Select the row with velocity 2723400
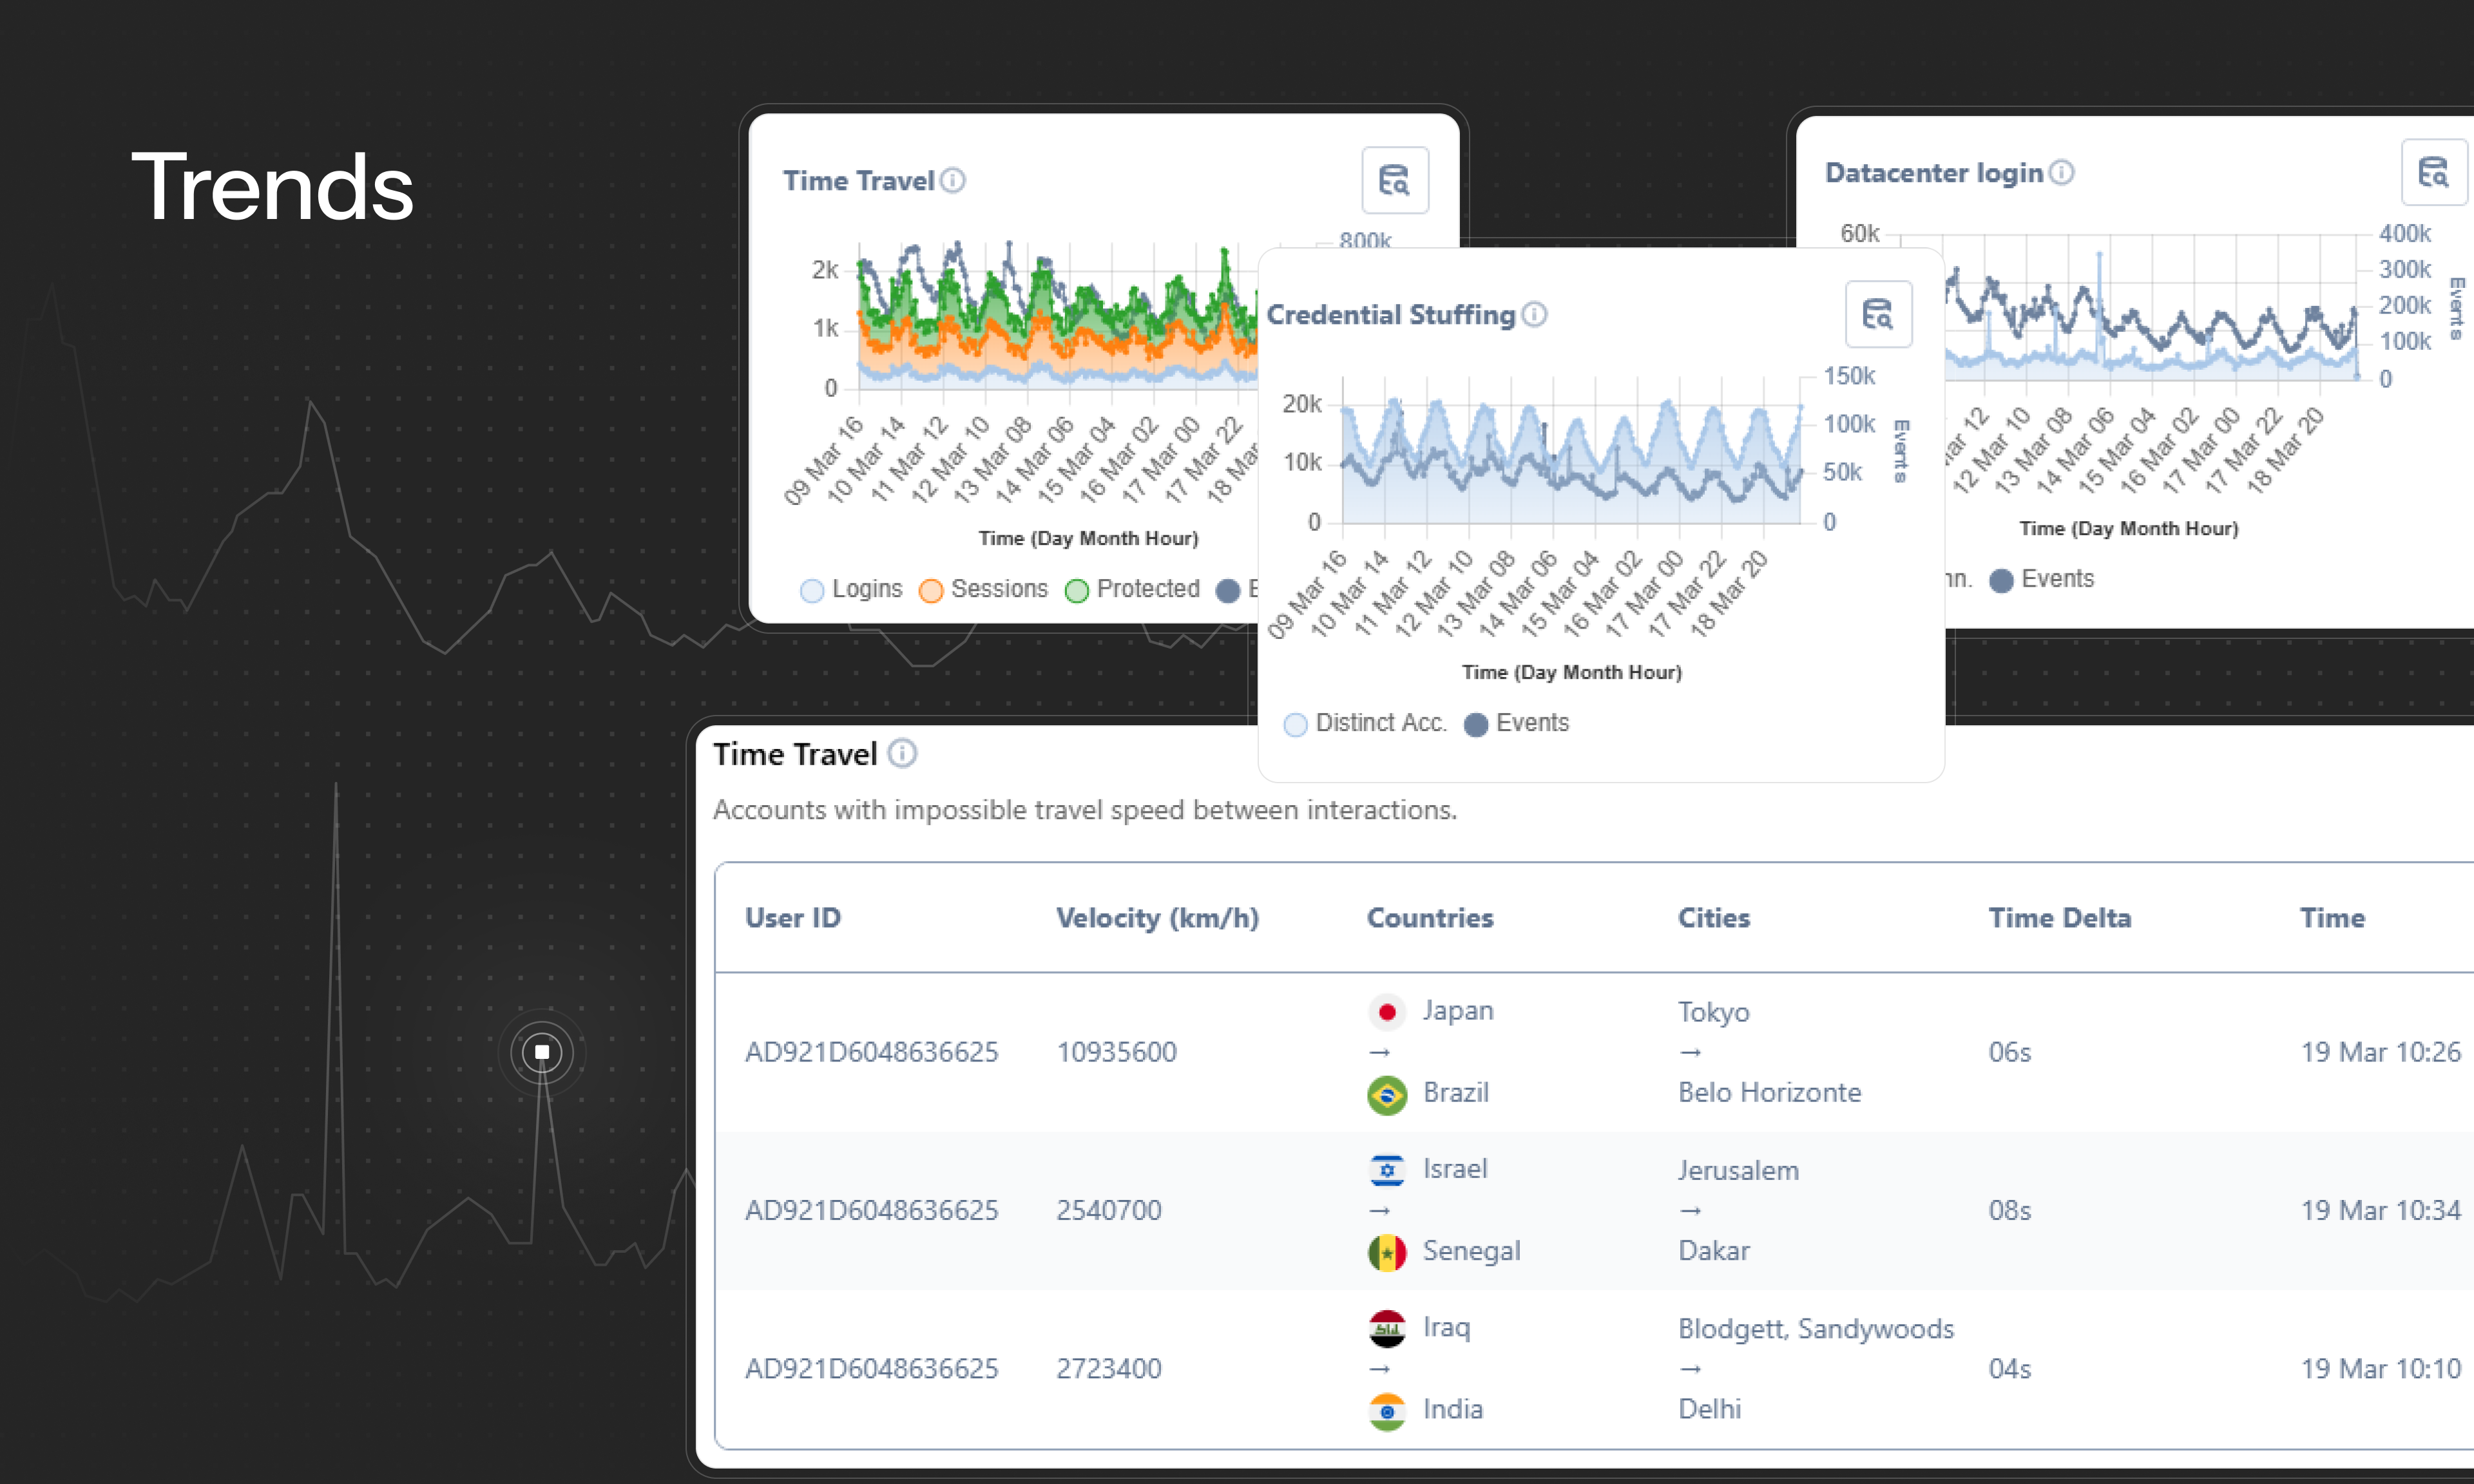 pyautogui.click(x=1108, y=1368)
